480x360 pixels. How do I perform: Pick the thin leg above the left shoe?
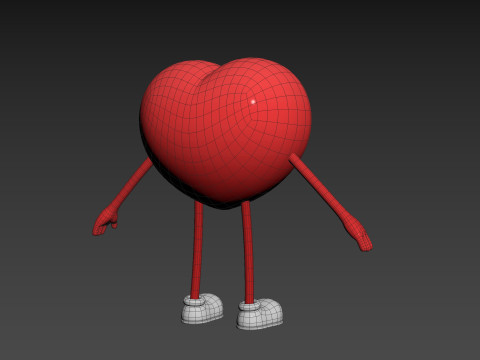click(x=197, y=250)
